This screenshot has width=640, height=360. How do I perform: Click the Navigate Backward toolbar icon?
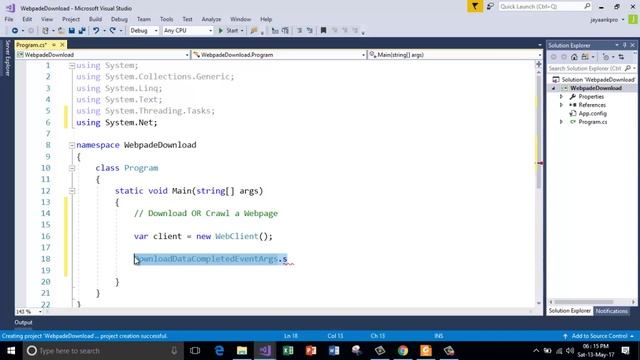tap(15, 31)
